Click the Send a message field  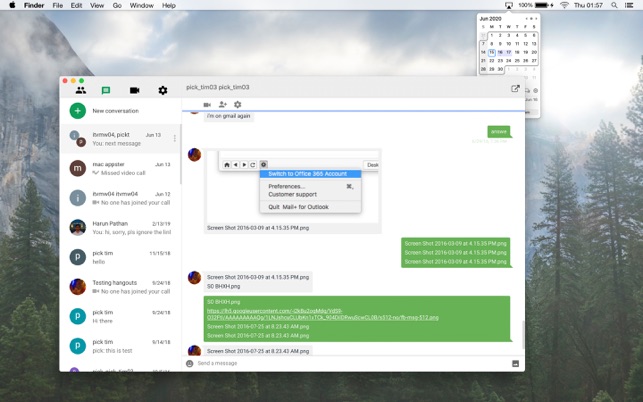pos(353,363)
